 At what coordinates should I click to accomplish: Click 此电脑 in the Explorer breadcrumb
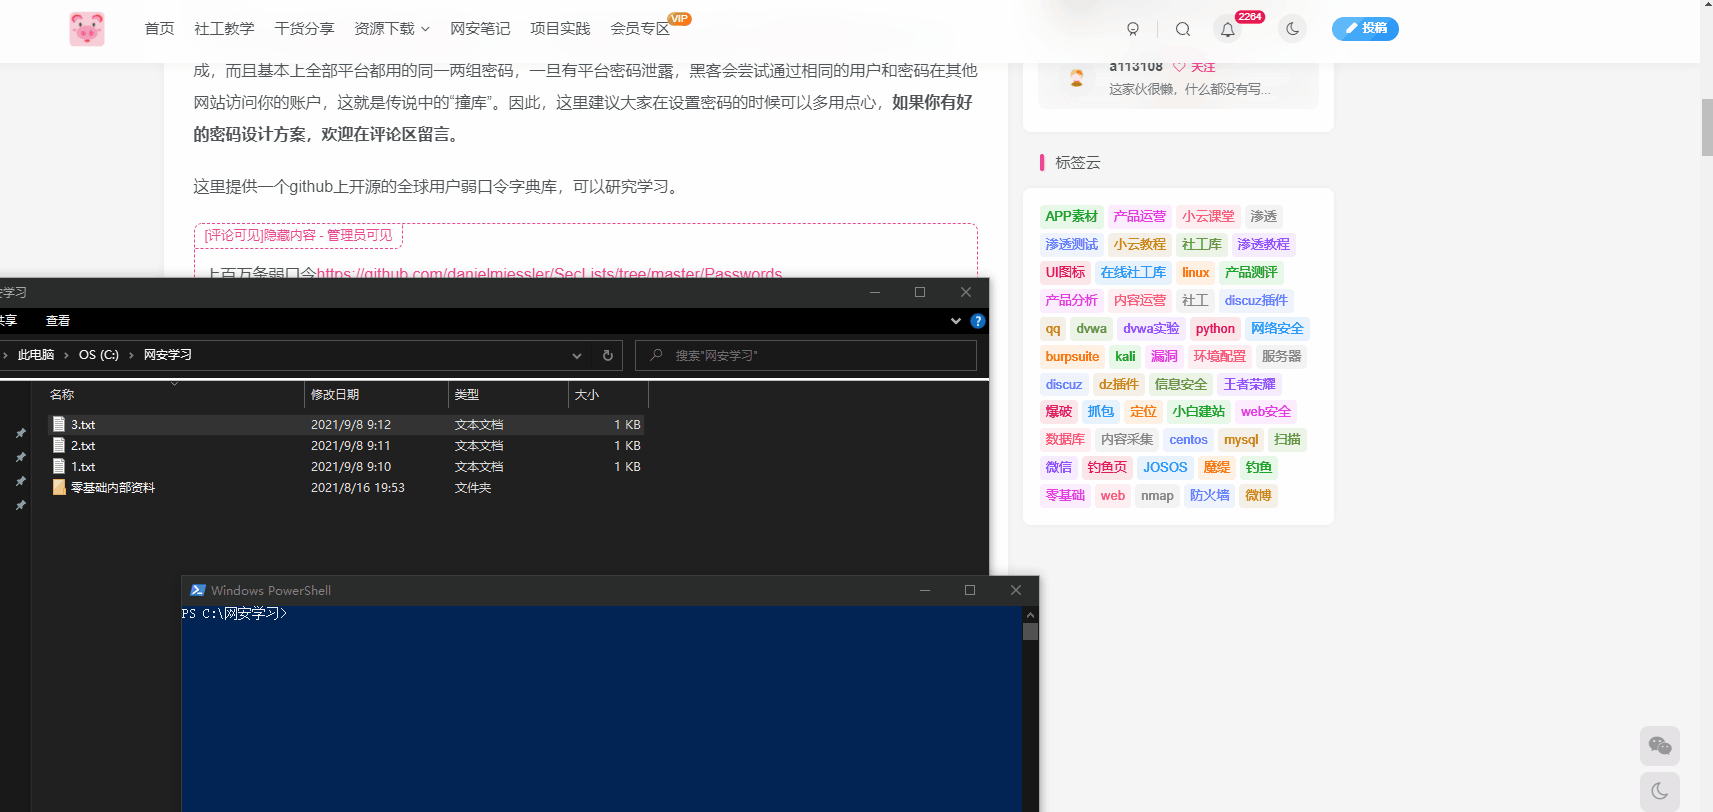pyautogui.click(x=36, y=355)
